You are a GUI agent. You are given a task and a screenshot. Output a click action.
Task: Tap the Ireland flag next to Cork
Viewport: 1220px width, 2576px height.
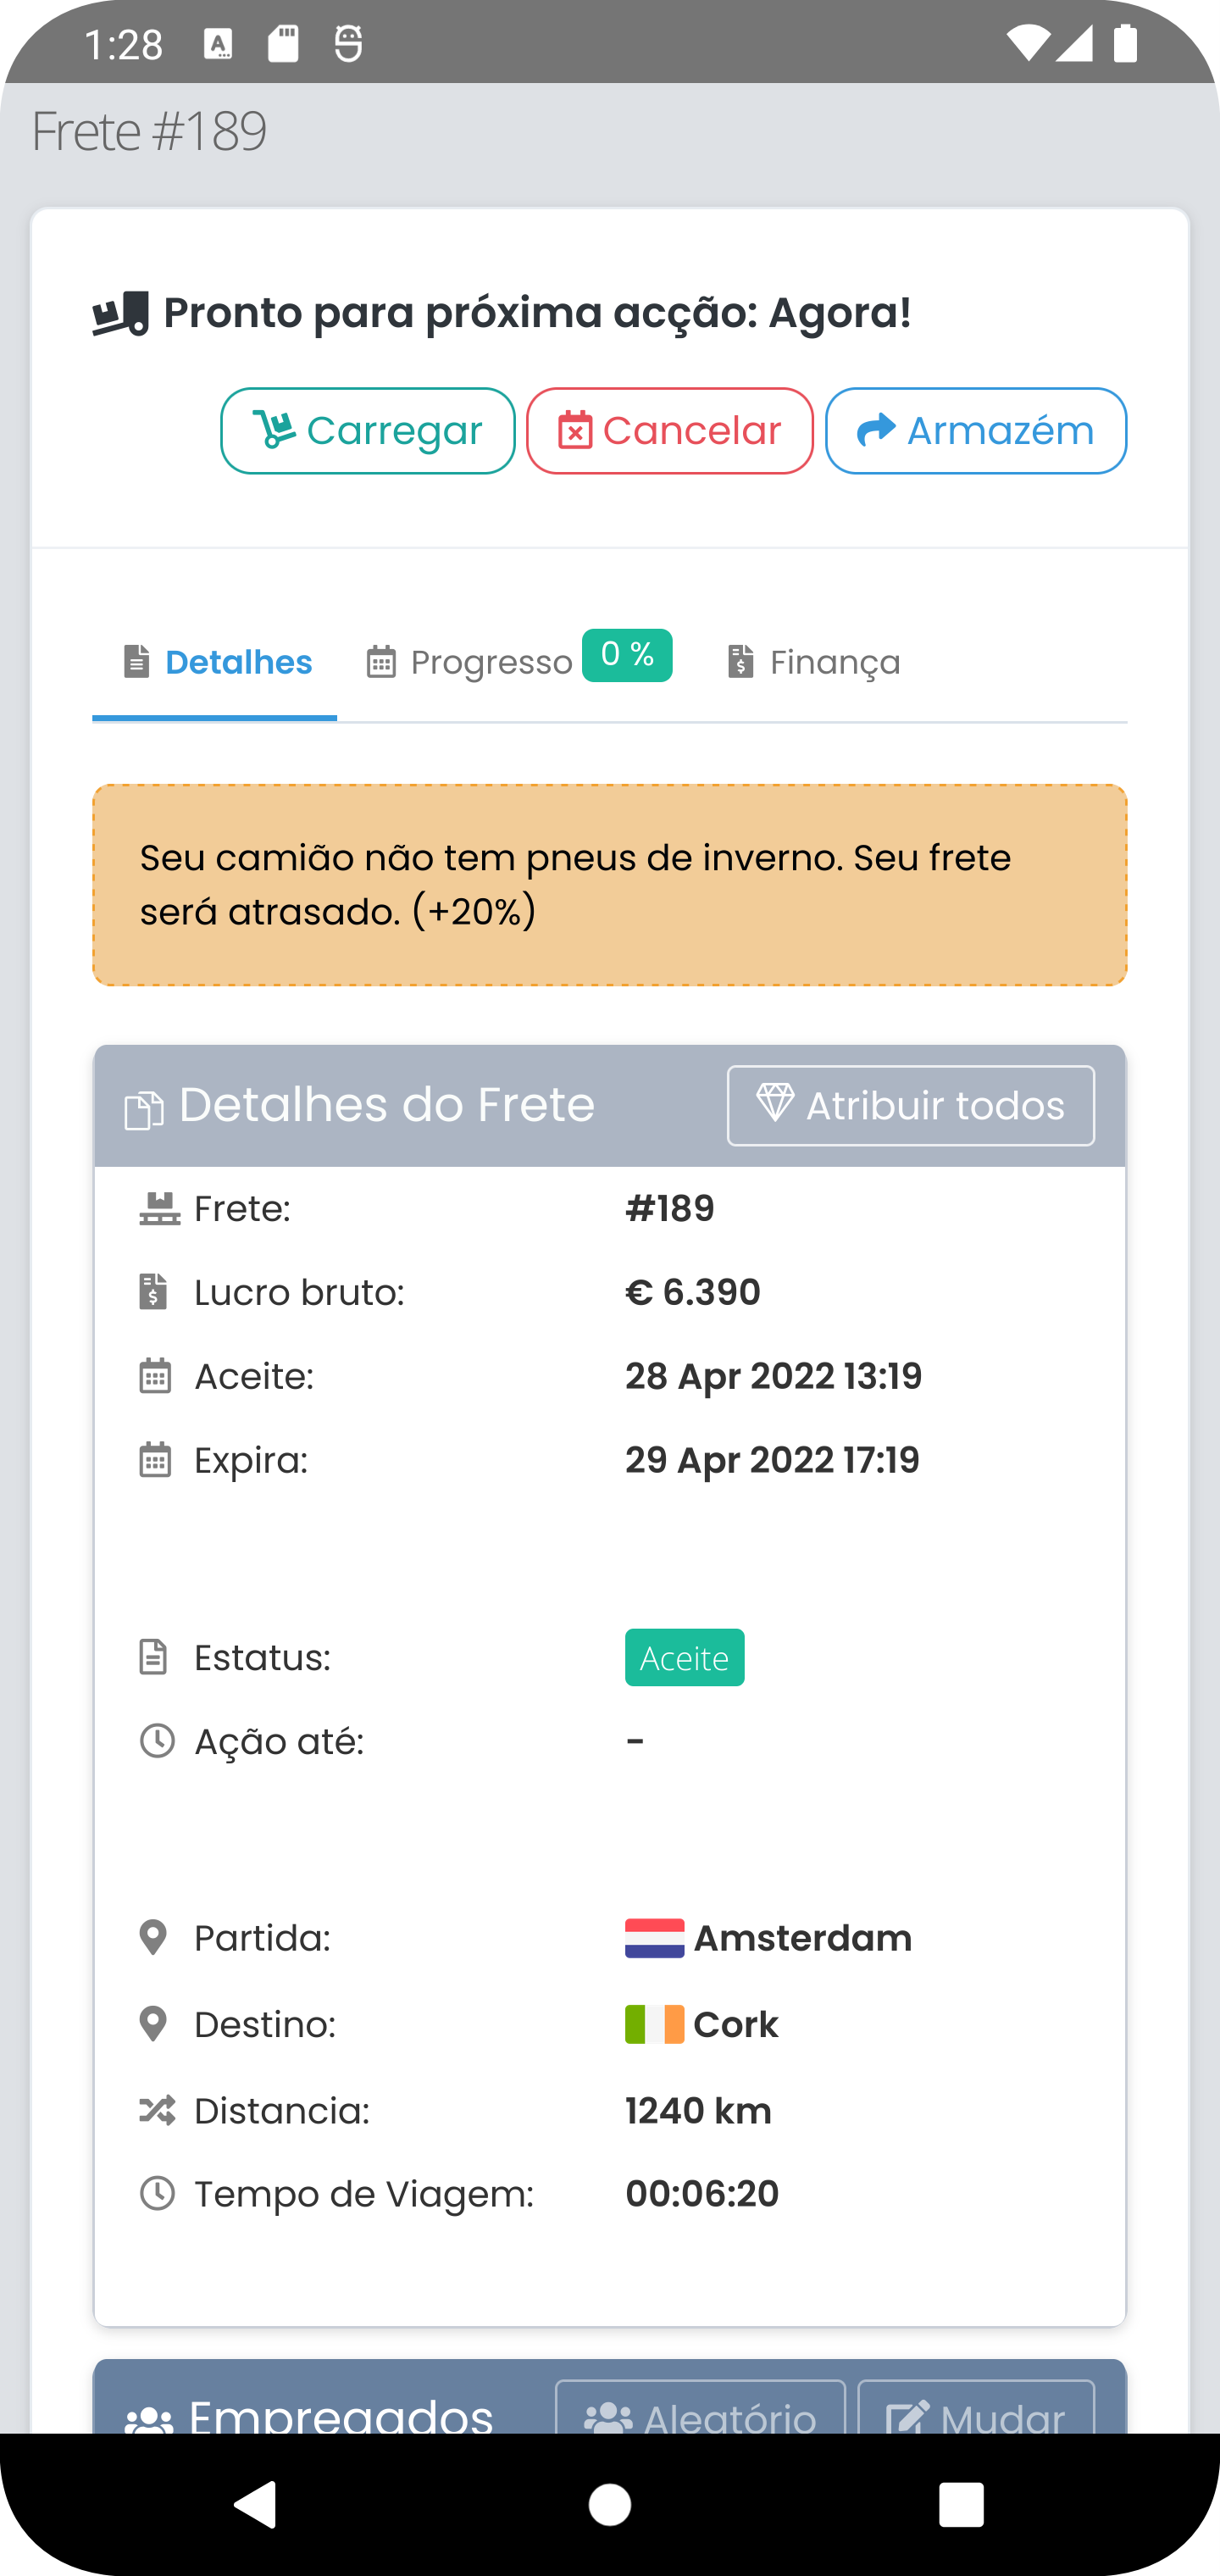pos(654,2025)
